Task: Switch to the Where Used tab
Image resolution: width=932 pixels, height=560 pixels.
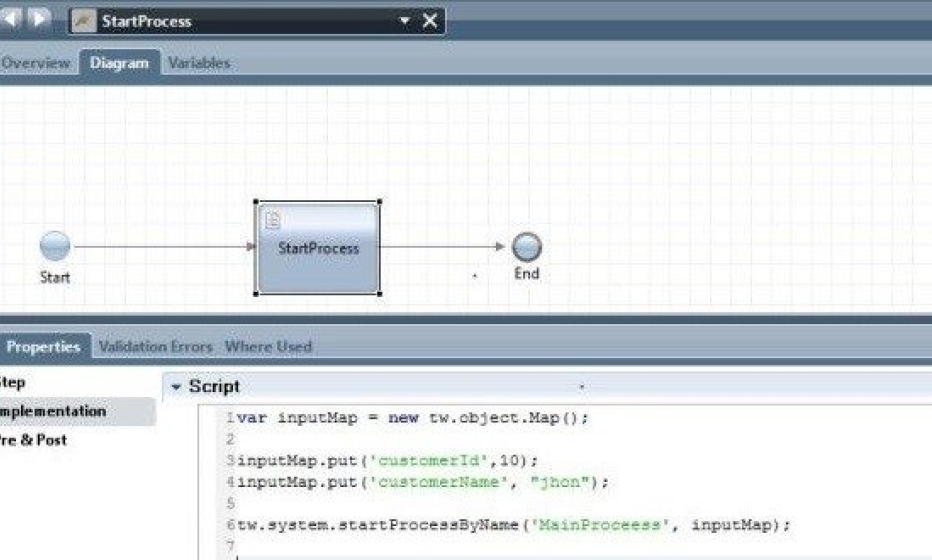Action: pos(268,347)
